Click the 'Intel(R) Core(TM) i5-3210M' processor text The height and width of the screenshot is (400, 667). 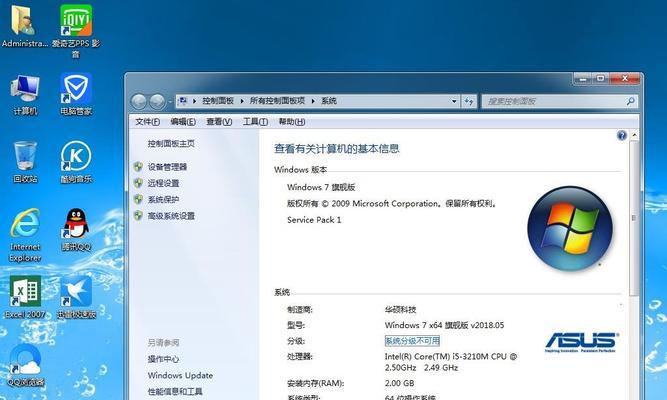coord(451,362)
